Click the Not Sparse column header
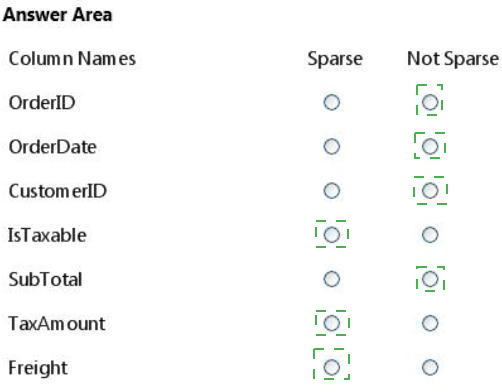The image size is (502, 392). [453, 59]
